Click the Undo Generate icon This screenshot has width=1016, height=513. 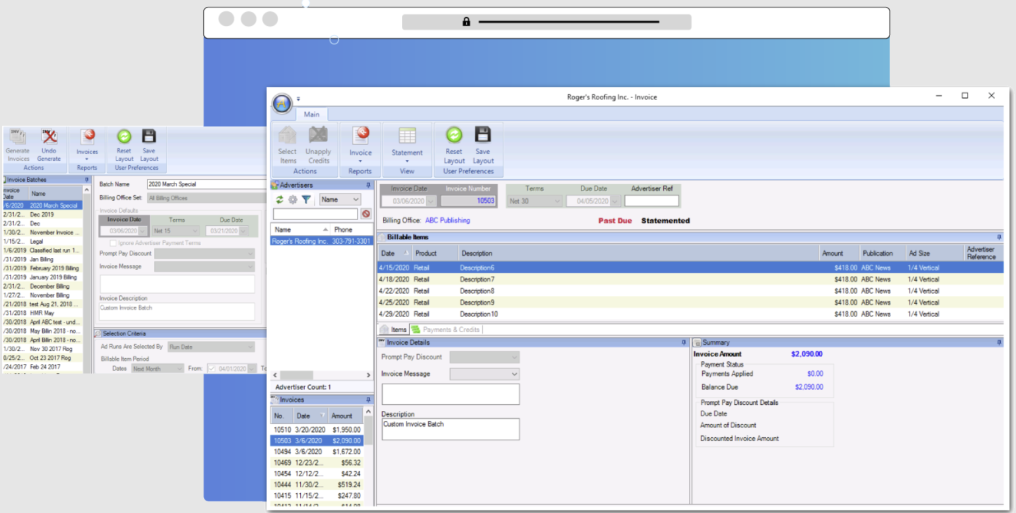[49, 138]
